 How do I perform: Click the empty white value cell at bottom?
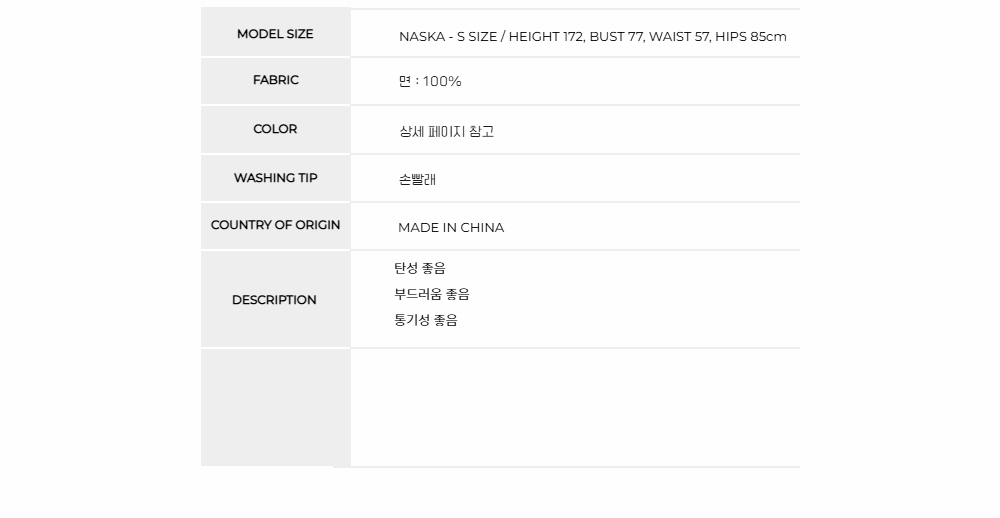click(x=575, y=408)
